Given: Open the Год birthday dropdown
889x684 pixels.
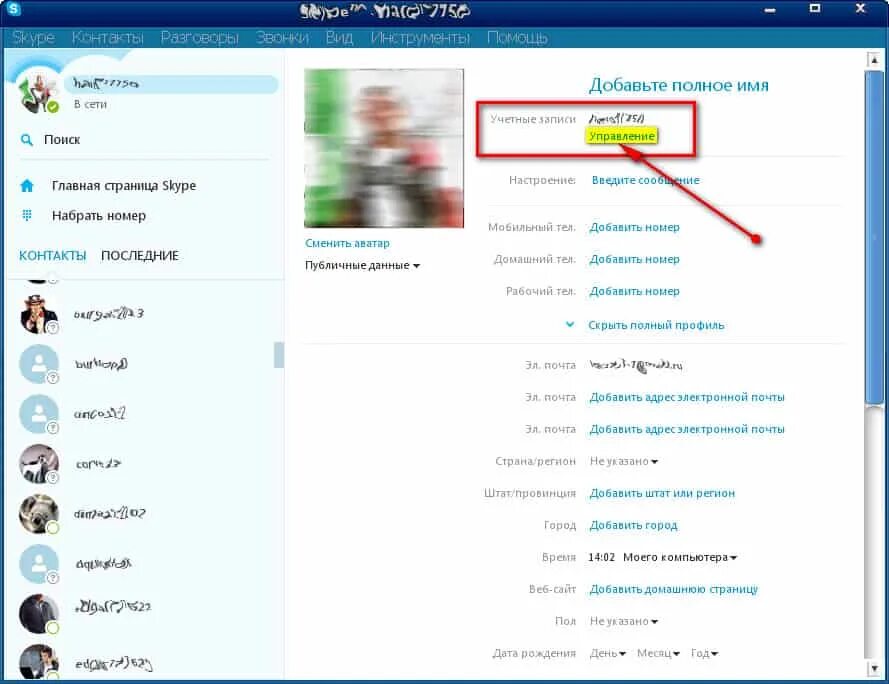Looking at the screenshot, I should coord(704,654).
